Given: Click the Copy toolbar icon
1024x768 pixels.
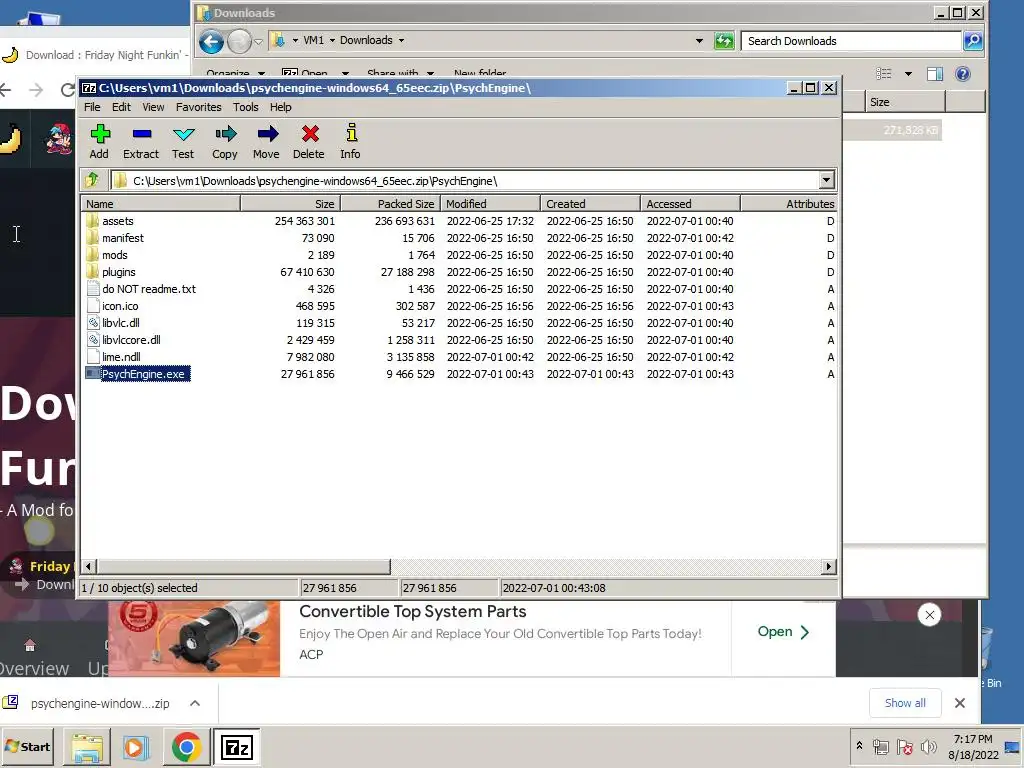Looking at the screenshot, I should pos(225,142).
